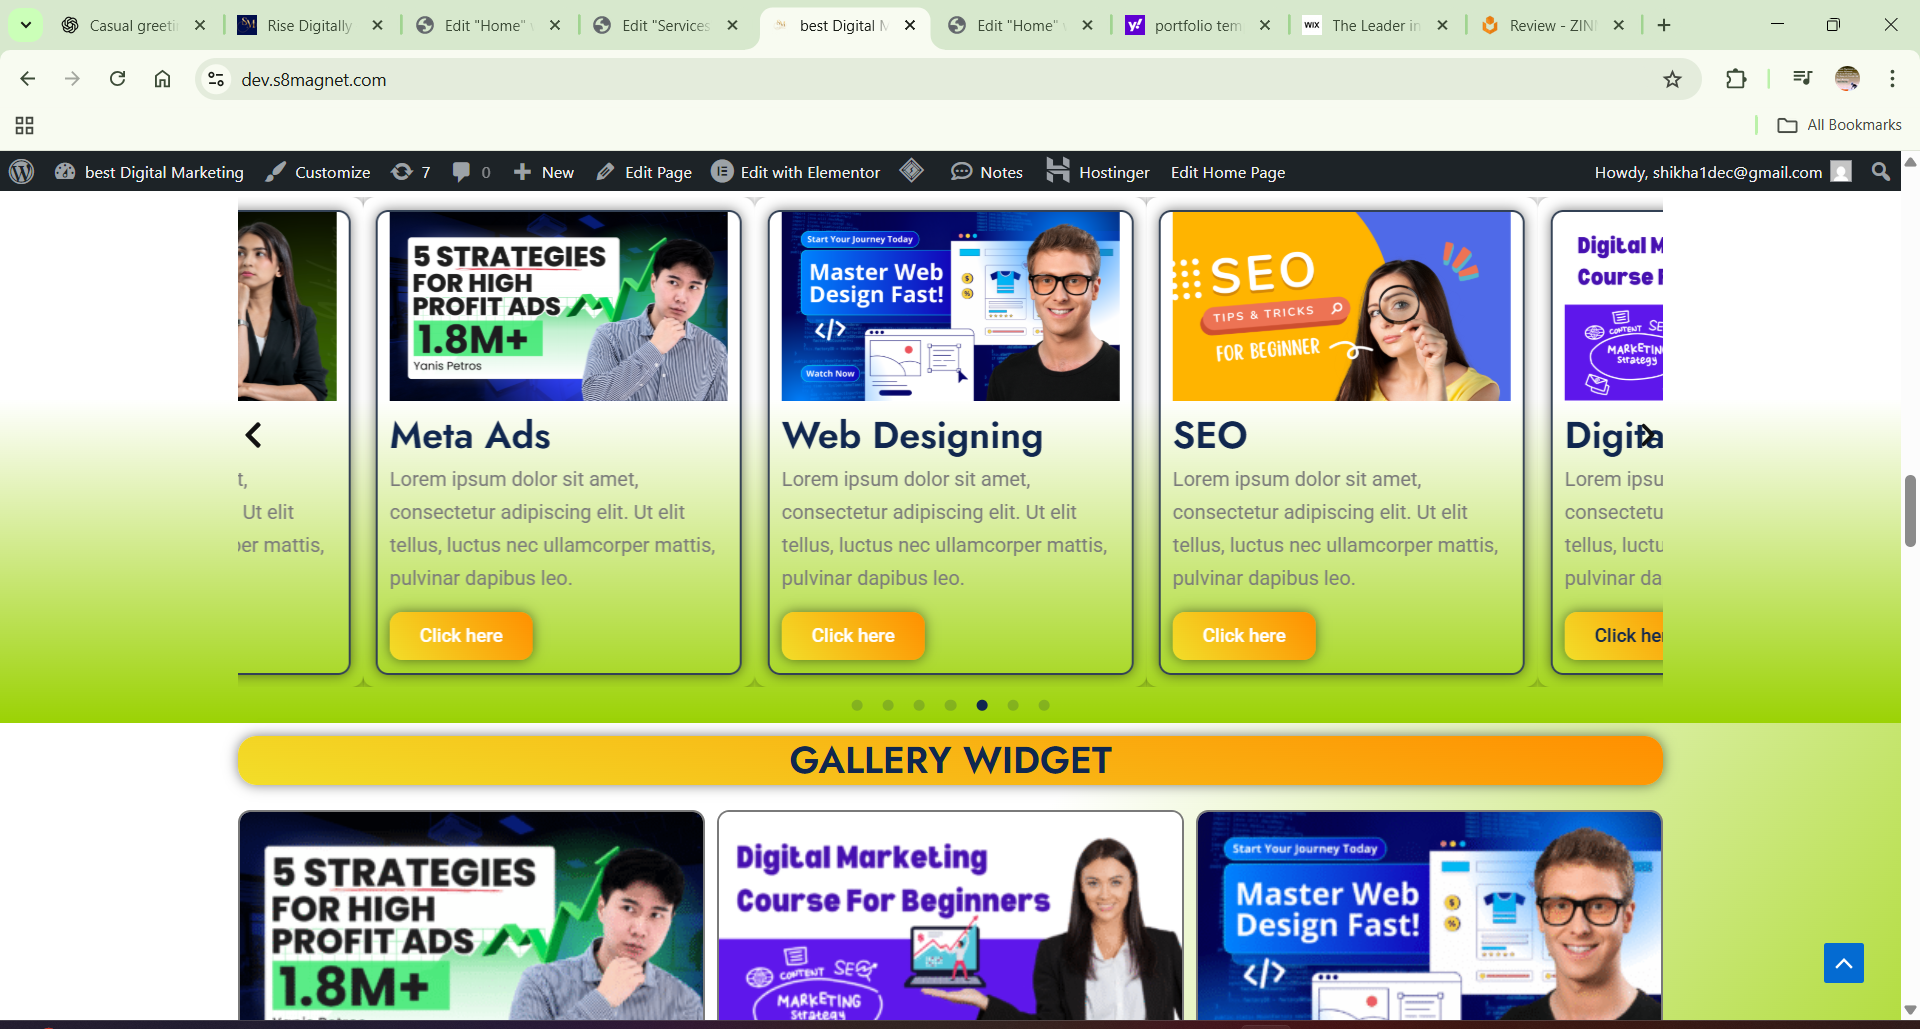
Task: Open the admin bar search icon
Action: click(x=1880, y=172)
